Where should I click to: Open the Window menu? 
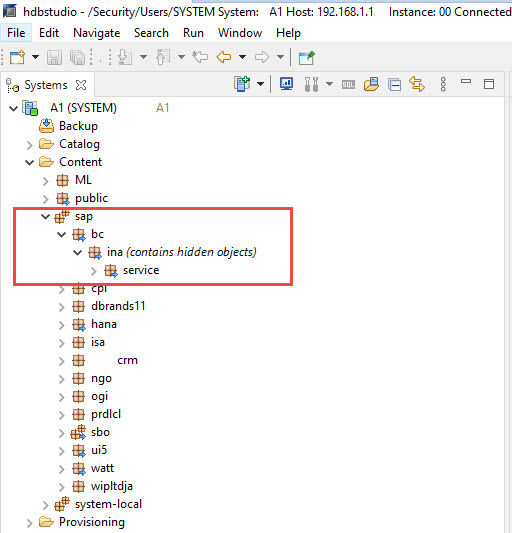(240, 33)
